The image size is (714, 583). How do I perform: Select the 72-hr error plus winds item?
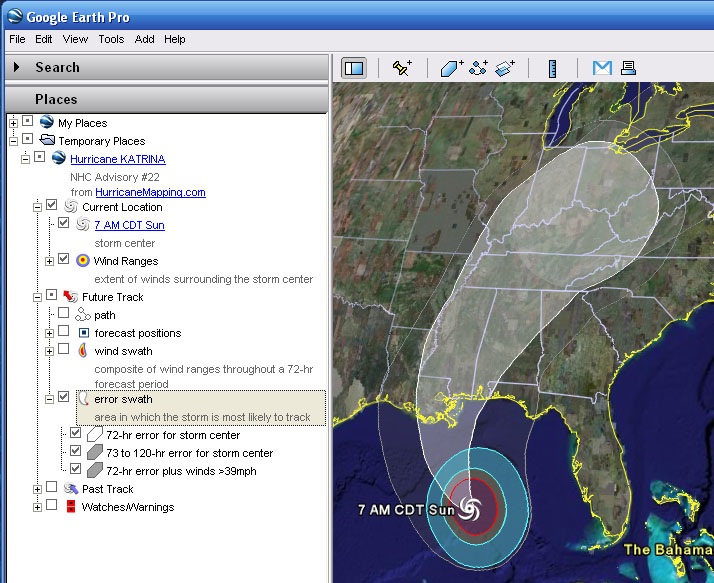point(181,471)
